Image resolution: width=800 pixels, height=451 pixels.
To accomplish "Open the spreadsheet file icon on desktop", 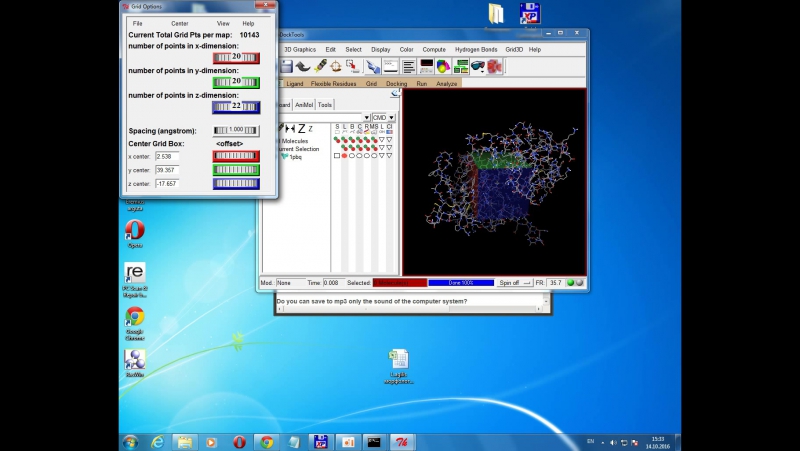I will pyautogui.click(x=398, y=366).
